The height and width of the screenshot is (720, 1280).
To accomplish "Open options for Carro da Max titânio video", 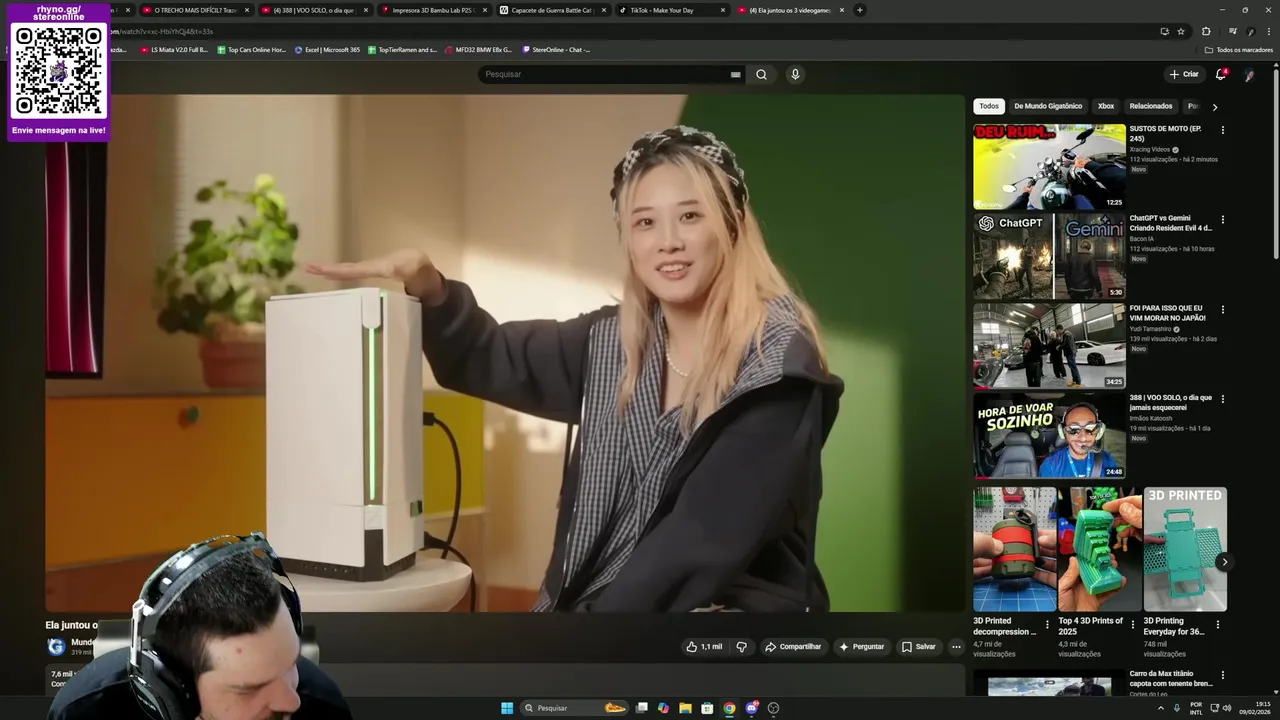I will [1222, 676].
